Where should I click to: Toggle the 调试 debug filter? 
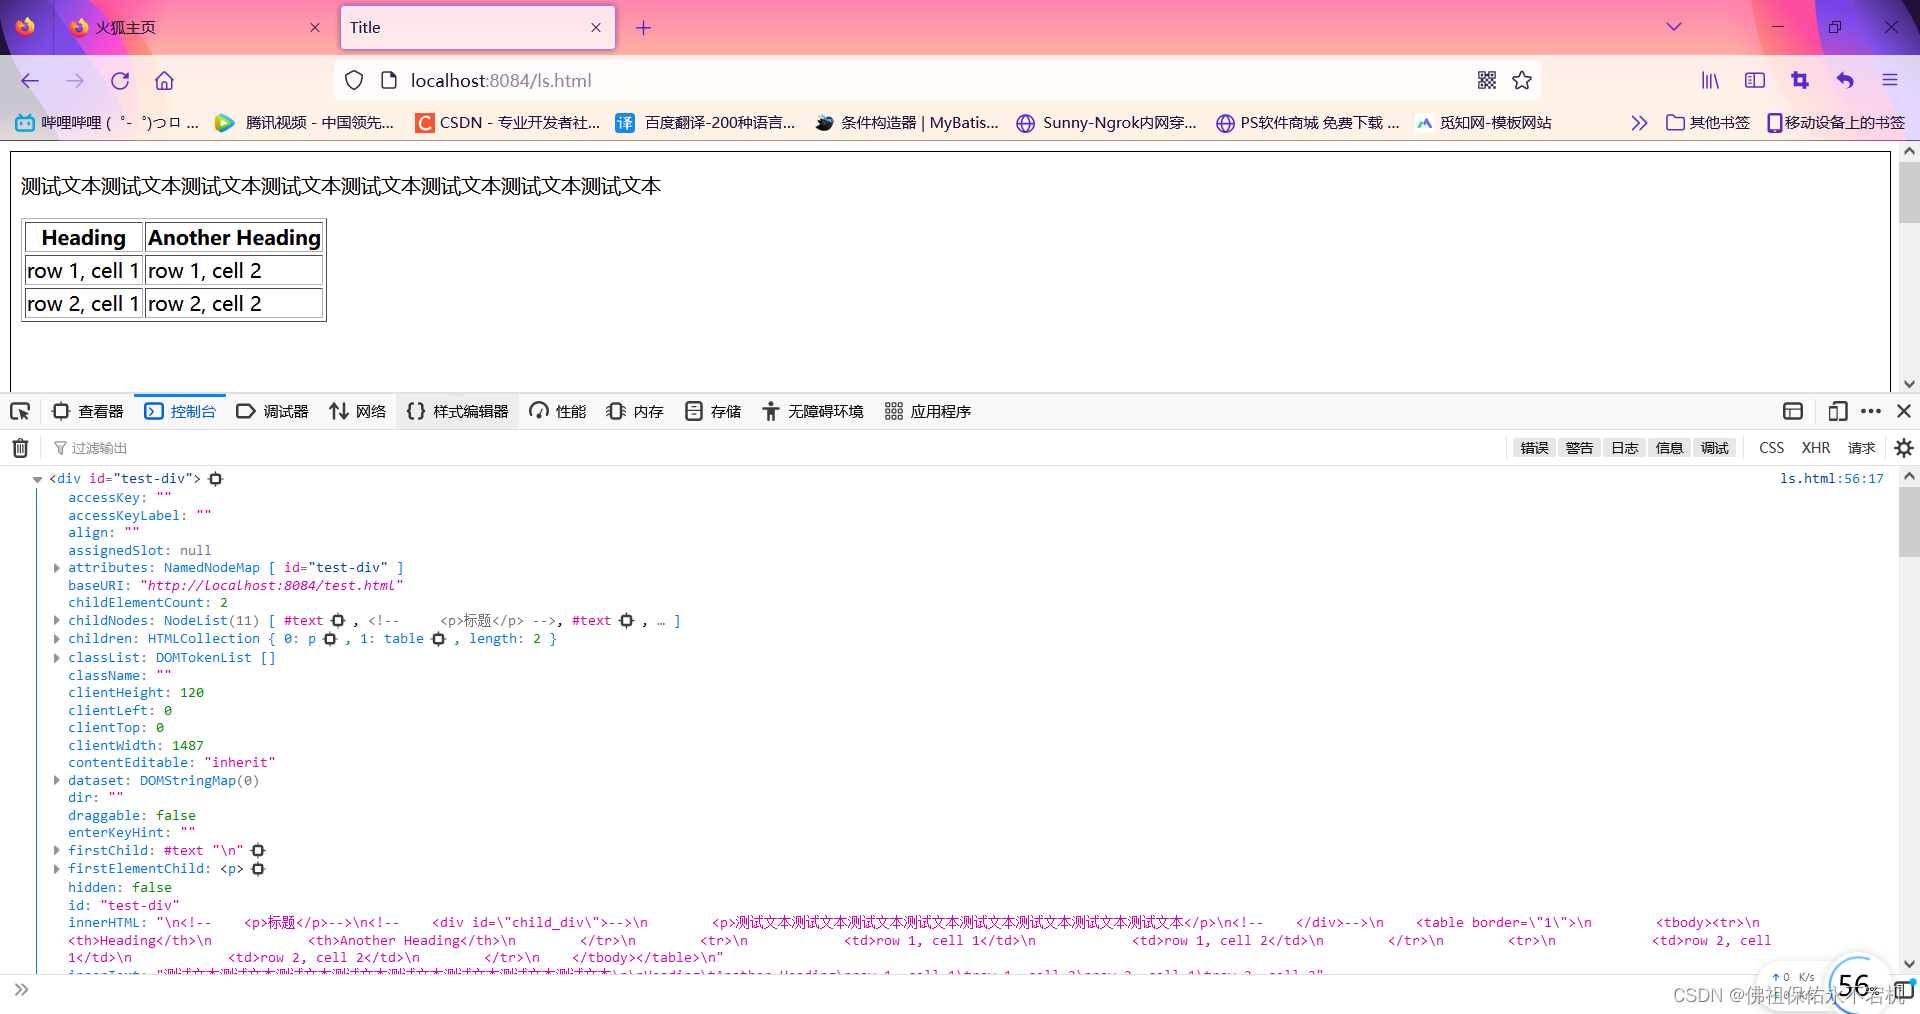(1714, 448)
